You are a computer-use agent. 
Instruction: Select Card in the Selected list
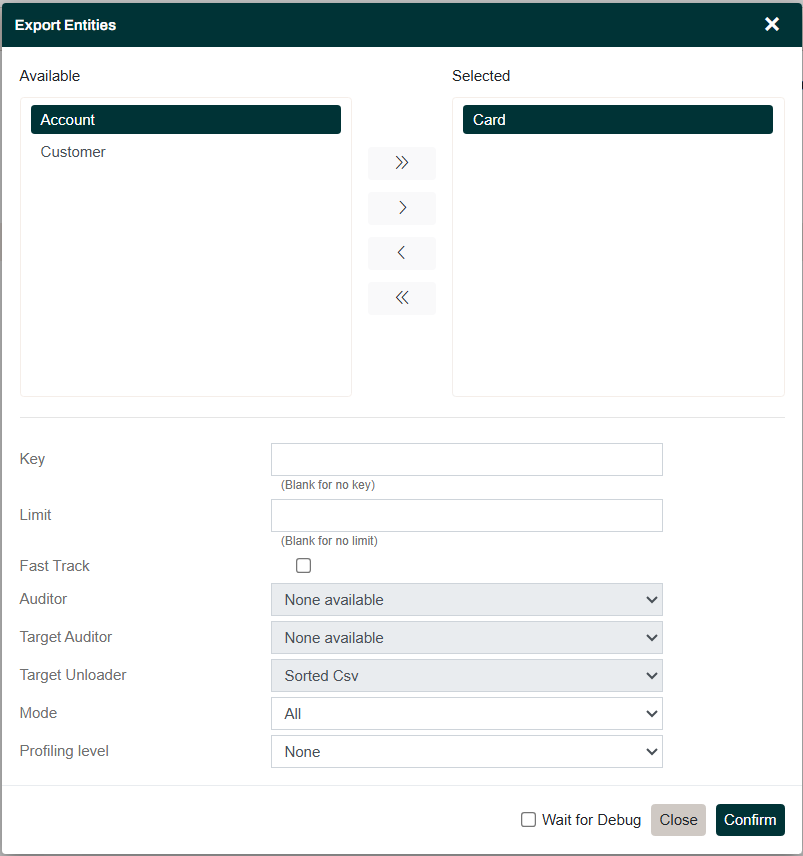point(617,119)
